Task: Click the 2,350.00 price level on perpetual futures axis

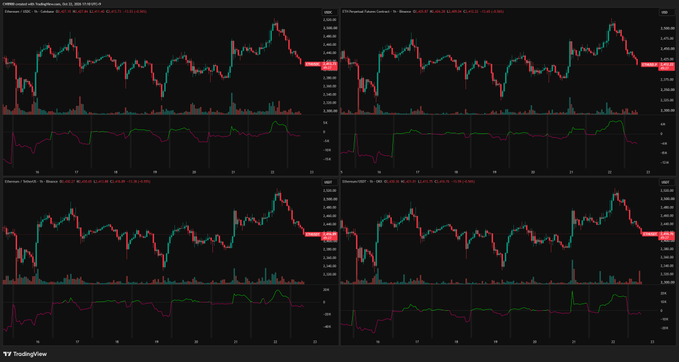Action: (667, 90)
